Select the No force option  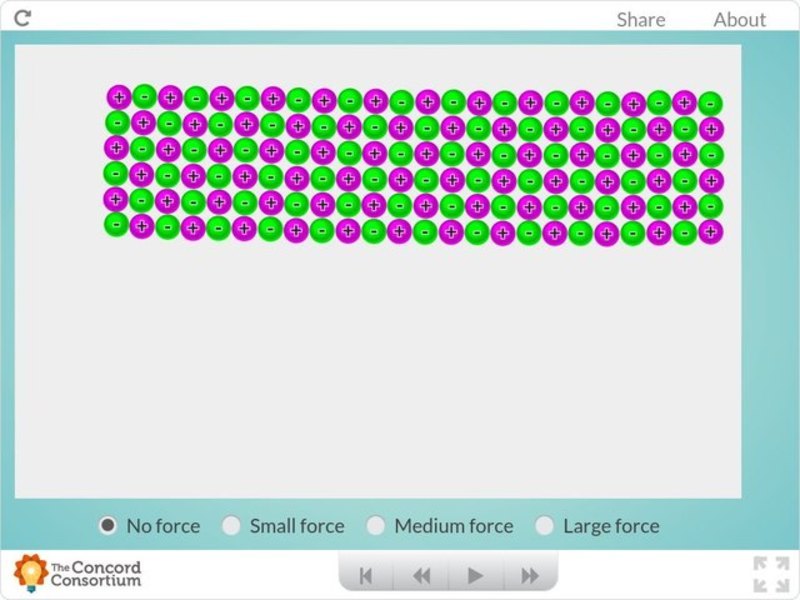point(107,525)
